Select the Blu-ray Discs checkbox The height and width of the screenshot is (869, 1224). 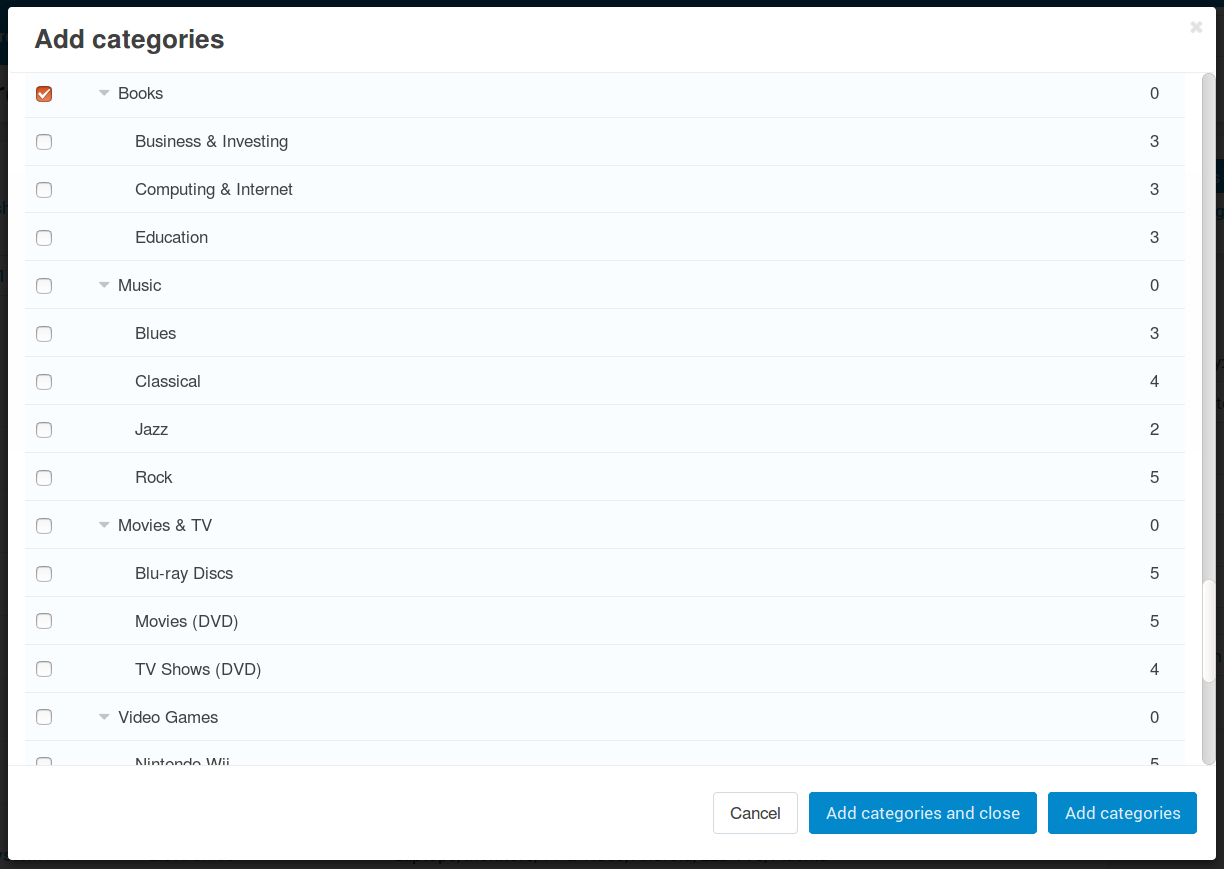coord(44,574)
